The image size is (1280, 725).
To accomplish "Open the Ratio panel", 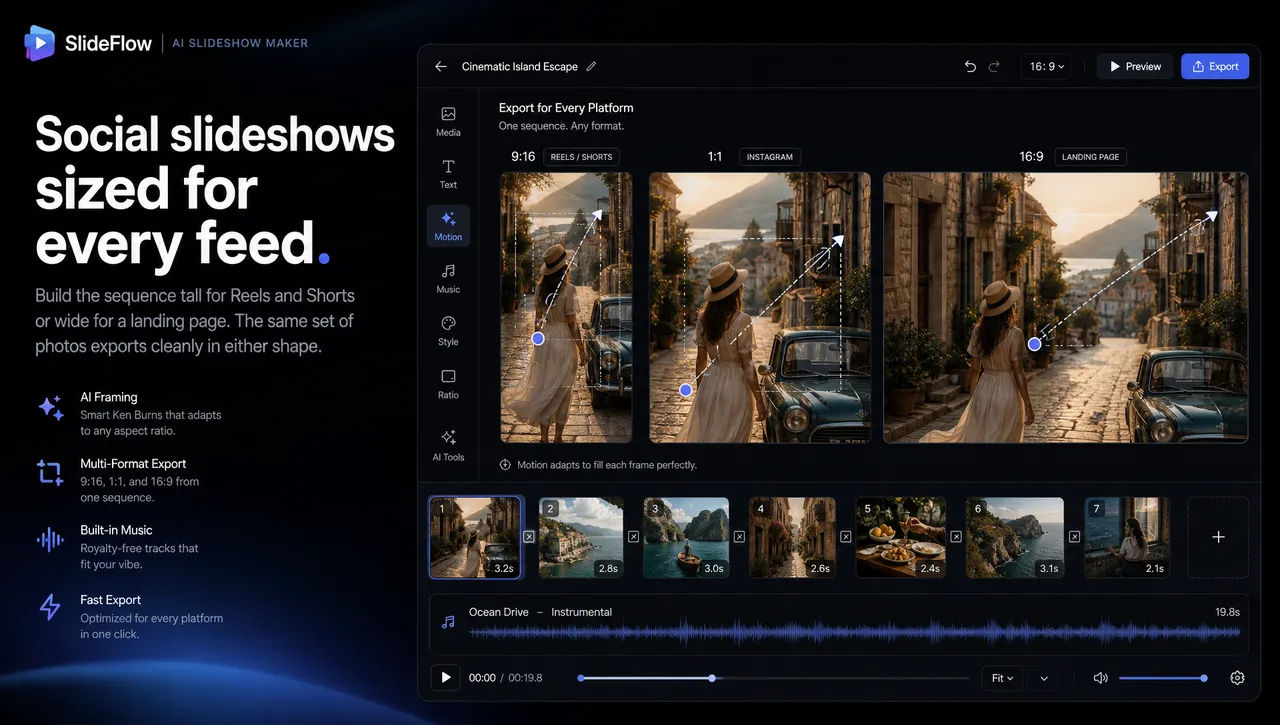I will [x=448, y=384].
